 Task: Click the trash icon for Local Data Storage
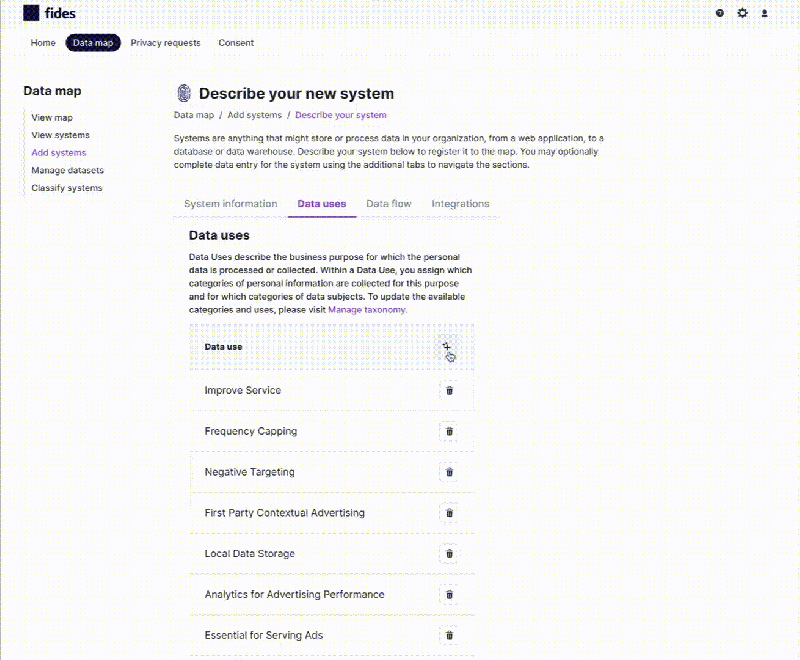[449, 553]
